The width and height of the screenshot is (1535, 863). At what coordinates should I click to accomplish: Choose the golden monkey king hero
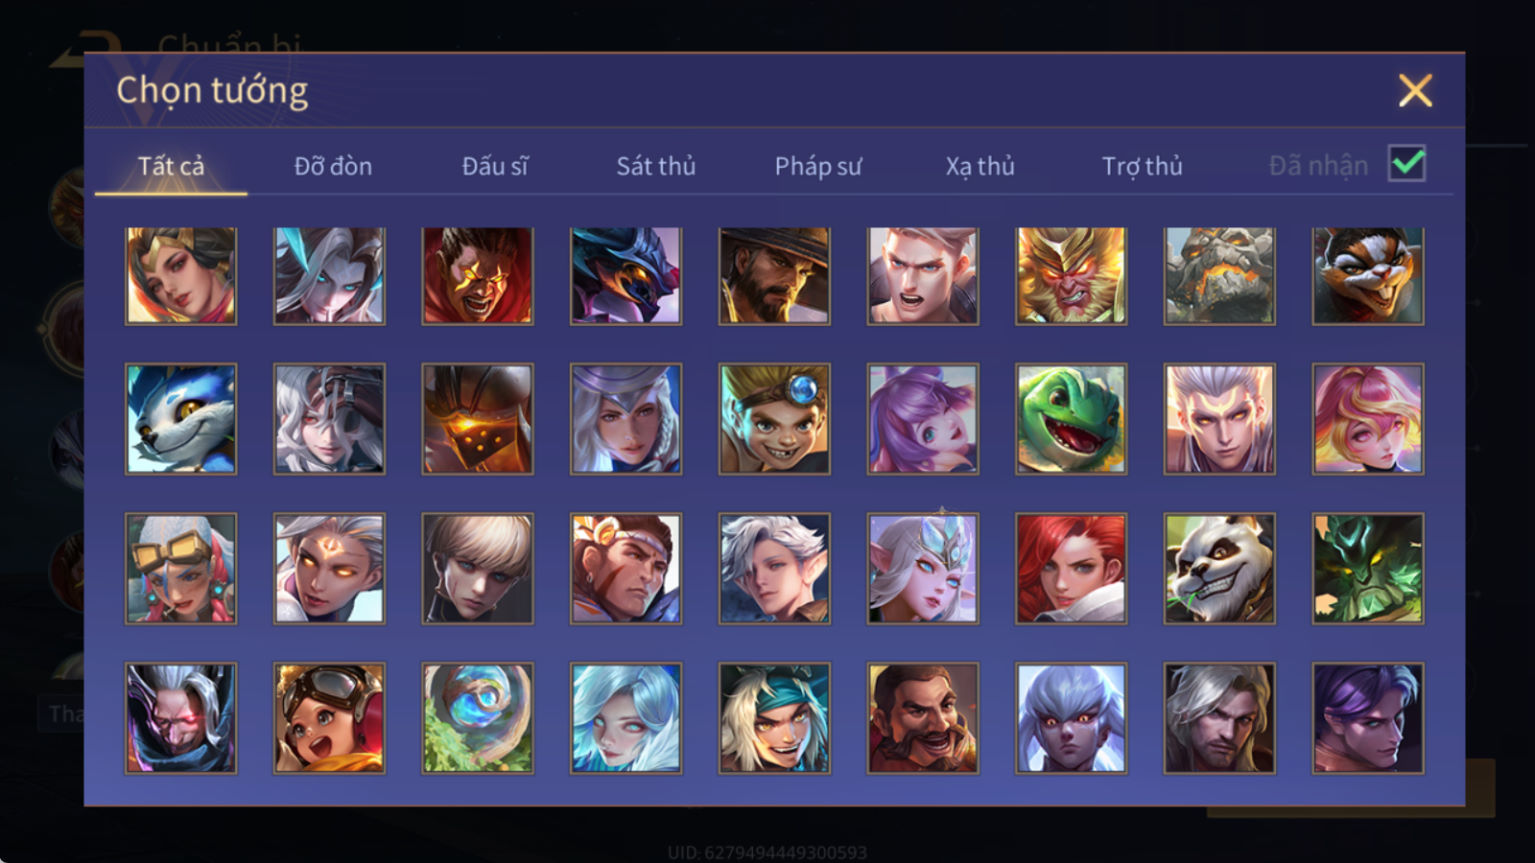1070,276
